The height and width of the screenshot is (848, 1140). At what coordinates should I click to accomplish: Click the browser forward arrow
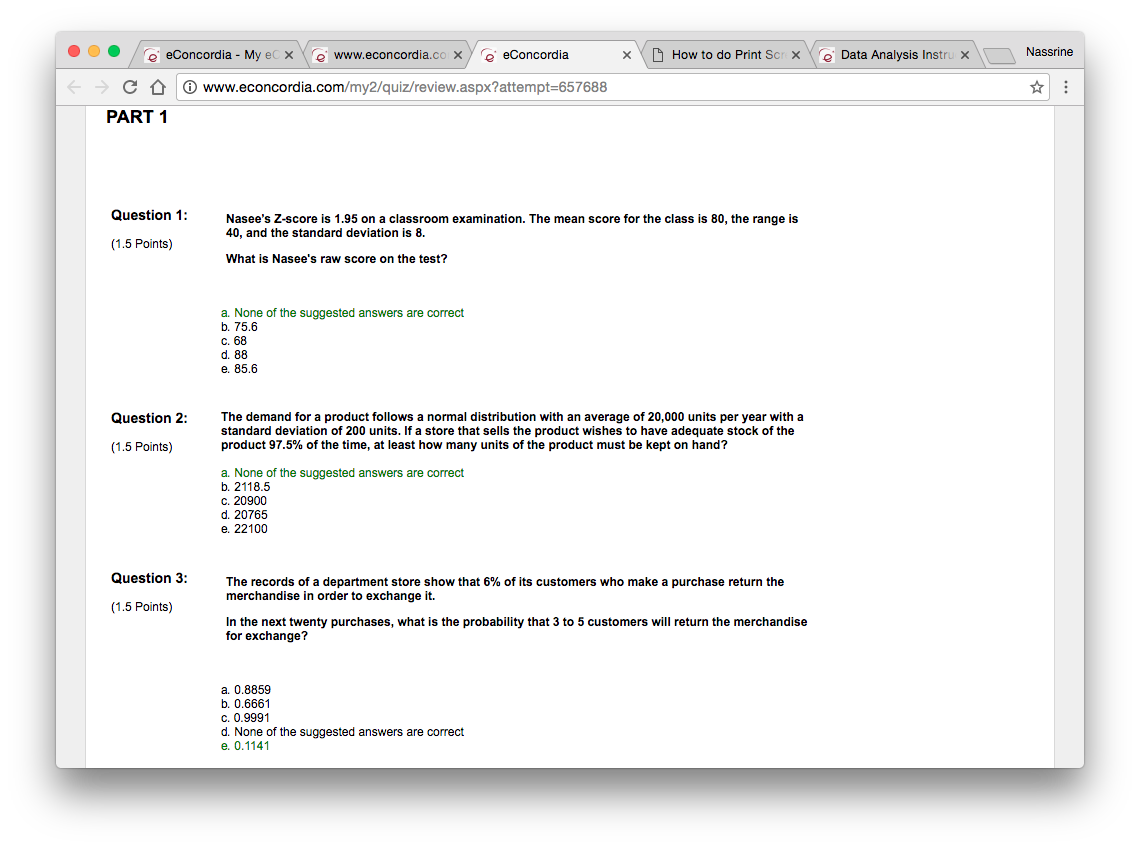click(x=102, y=87)
